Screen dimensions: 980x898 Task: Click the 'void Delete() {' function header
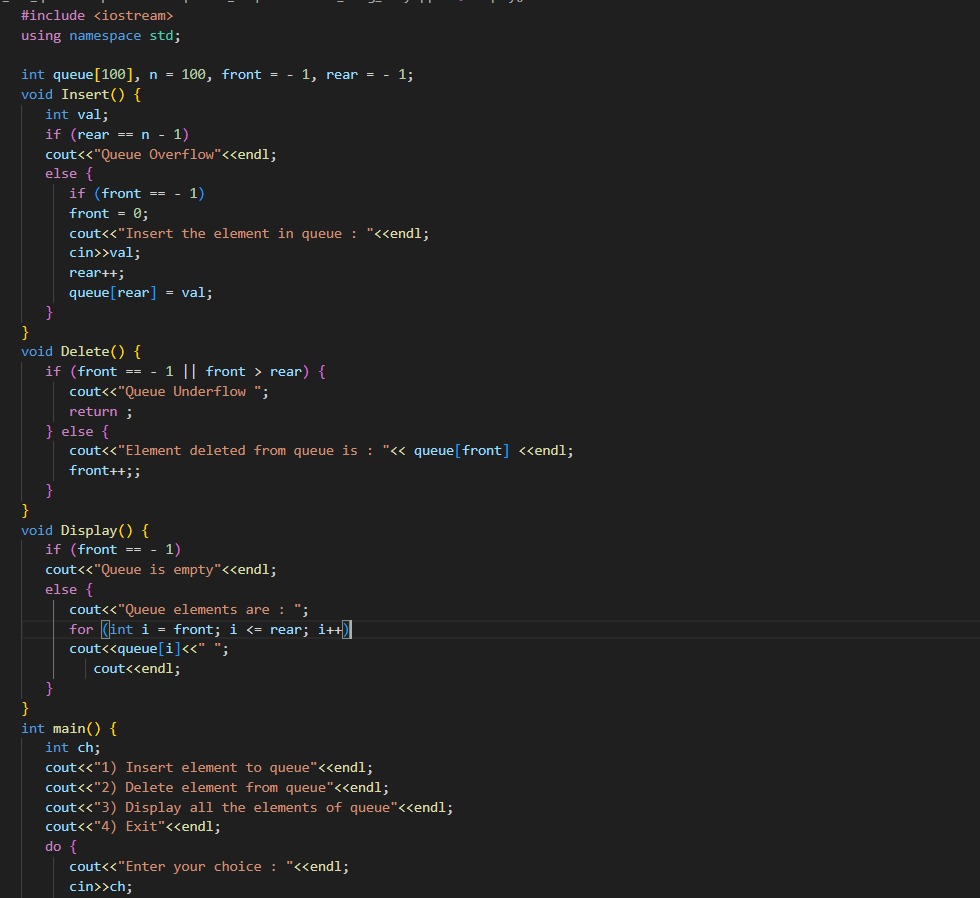[81, 351]
